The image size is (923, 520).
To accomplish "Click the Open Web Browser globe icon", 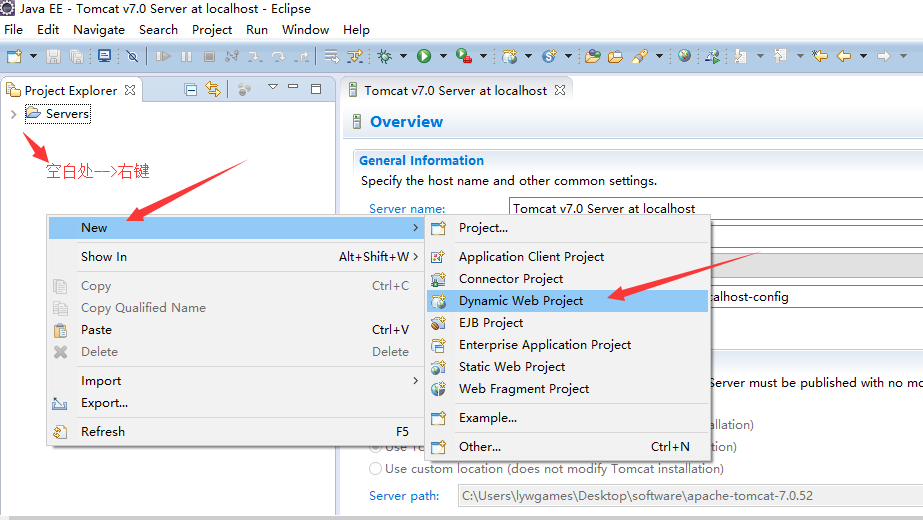I will point(684,56).
